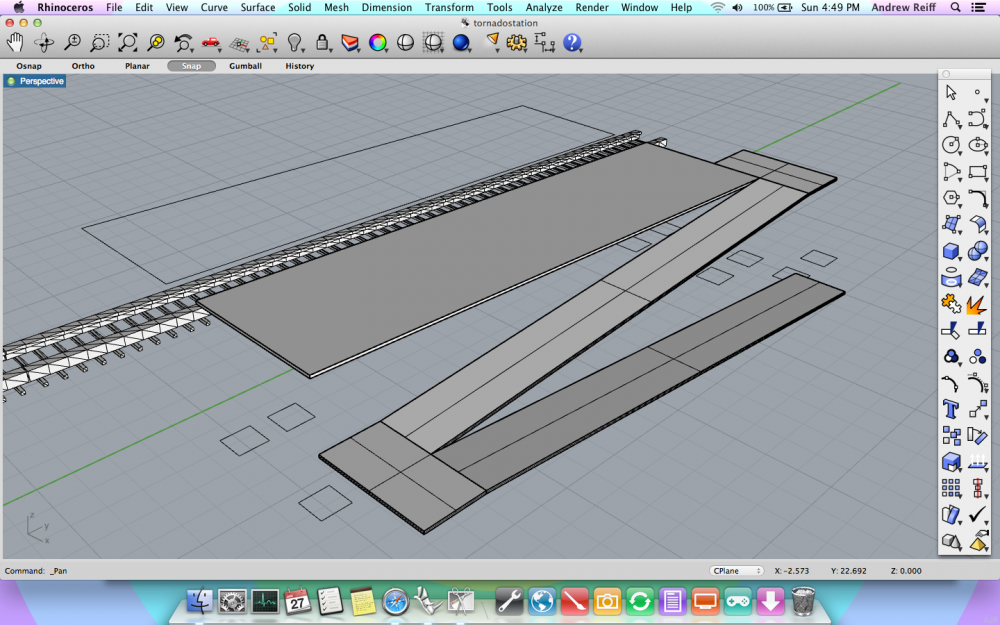Click the lock icon in toolbar
The image size is (1000, 625).
[x=322, y=43]
